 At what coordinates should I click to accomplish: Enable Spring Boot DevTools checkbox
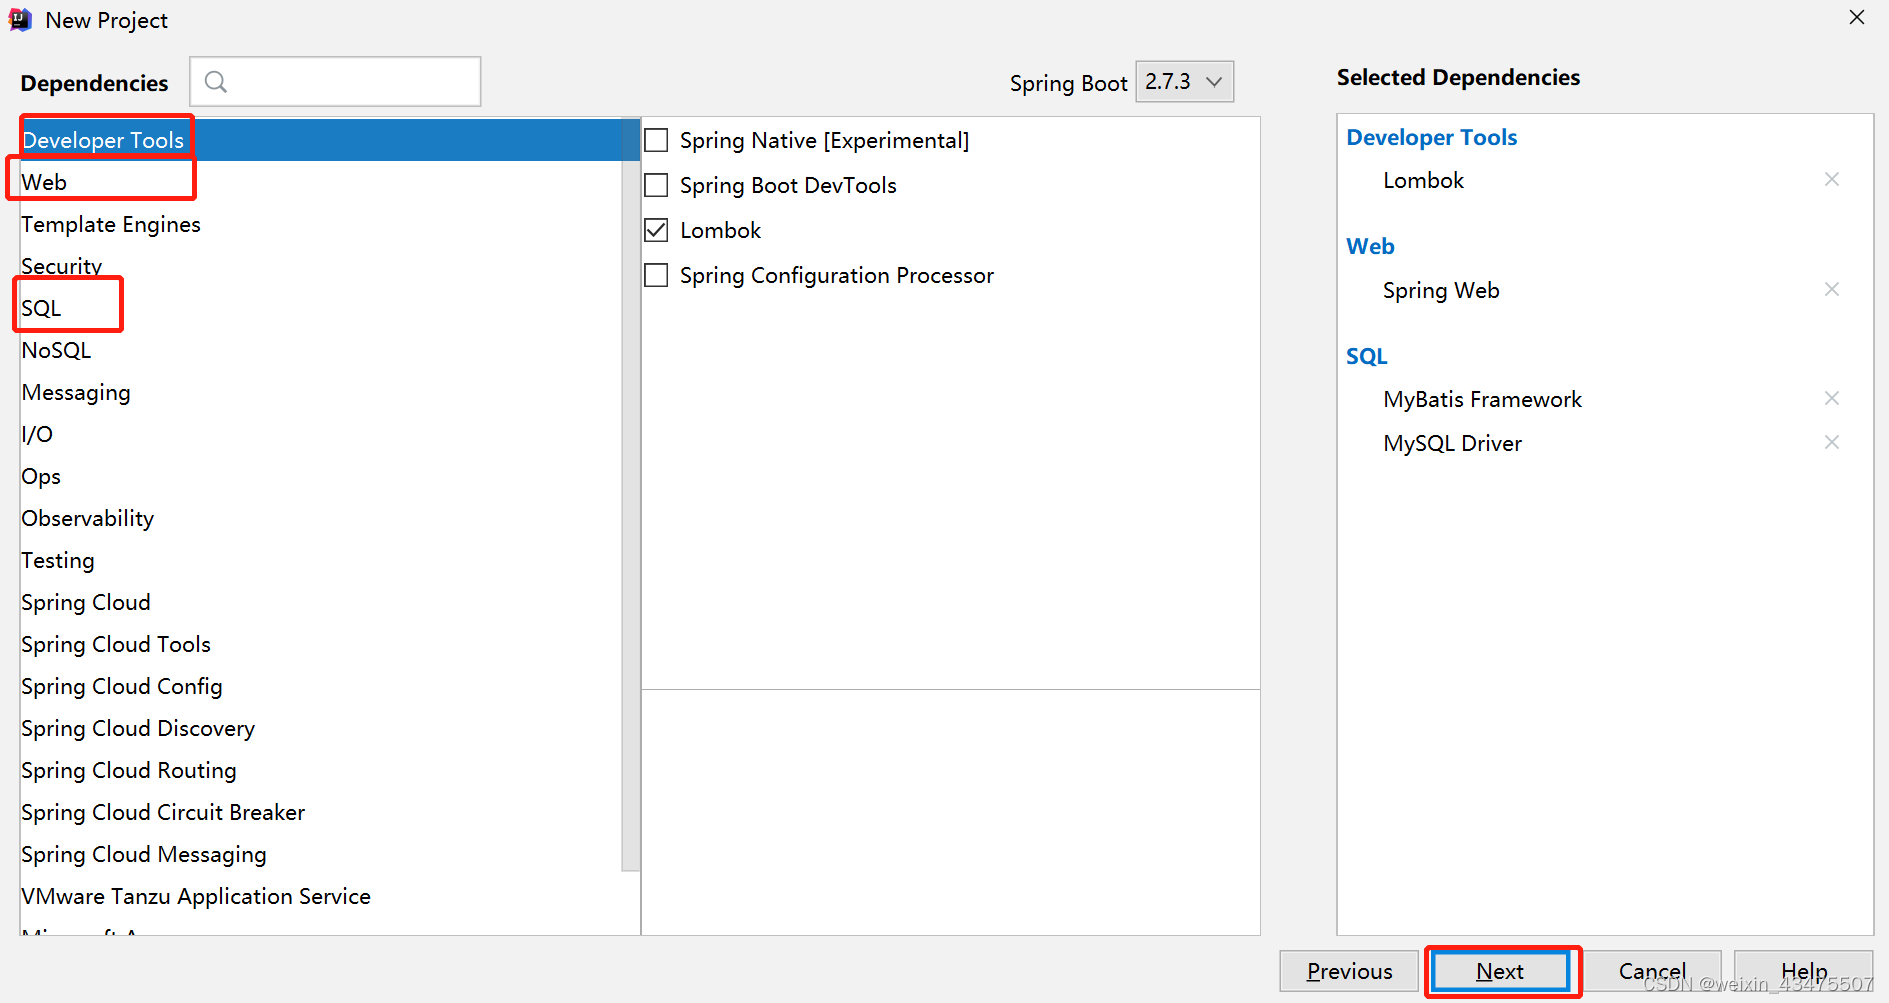click(x=656, y=185)
